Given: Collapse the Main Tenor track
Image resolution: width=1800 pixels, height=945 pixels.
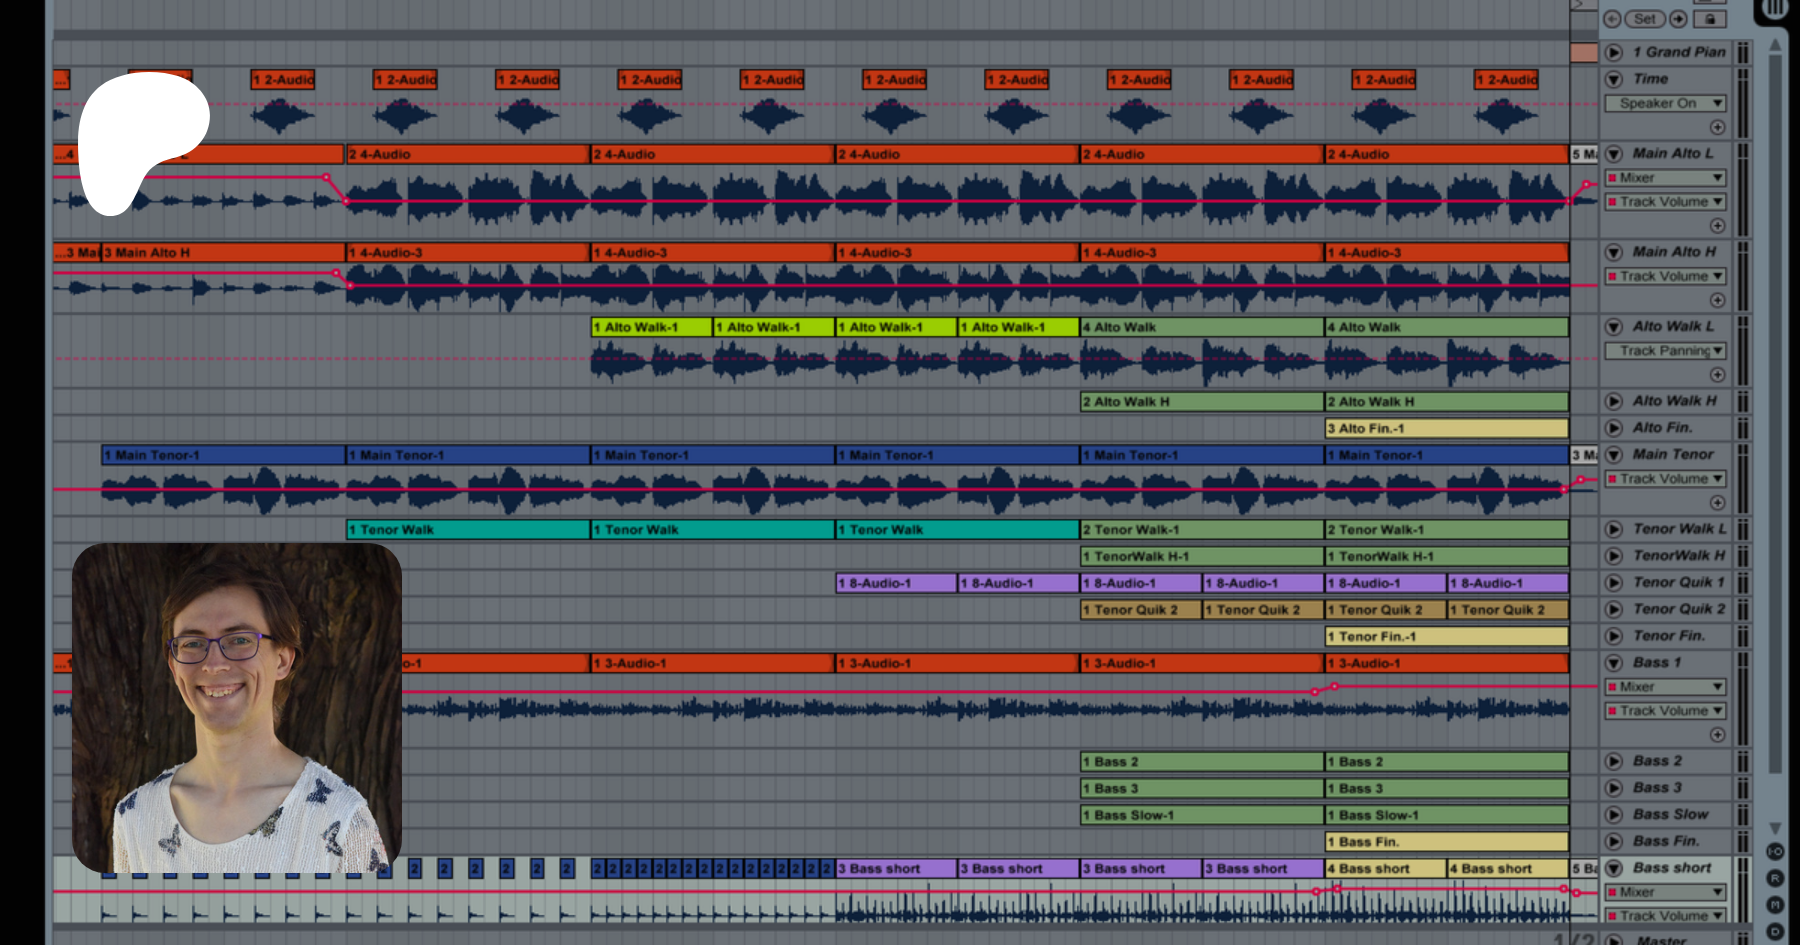Looking at the screenshot, I should coord(1613,455).
